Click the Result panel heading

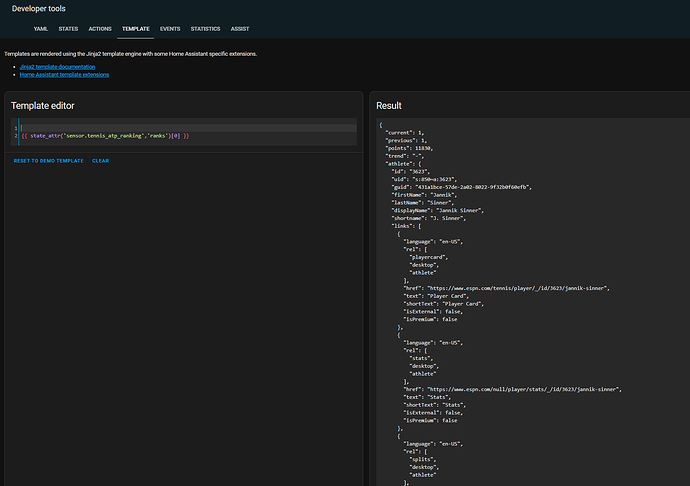click(389, 105)
